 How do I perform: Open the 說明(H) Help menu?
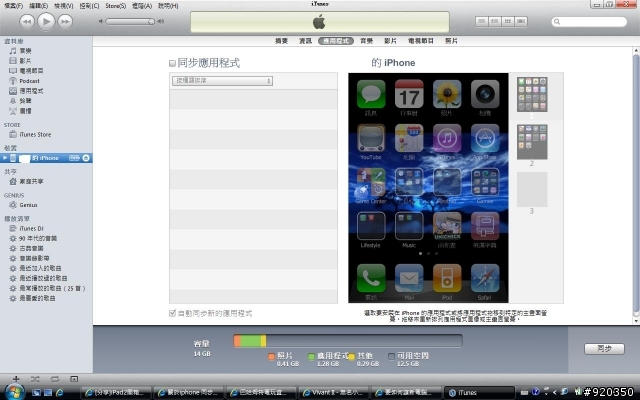pos(168,6)
